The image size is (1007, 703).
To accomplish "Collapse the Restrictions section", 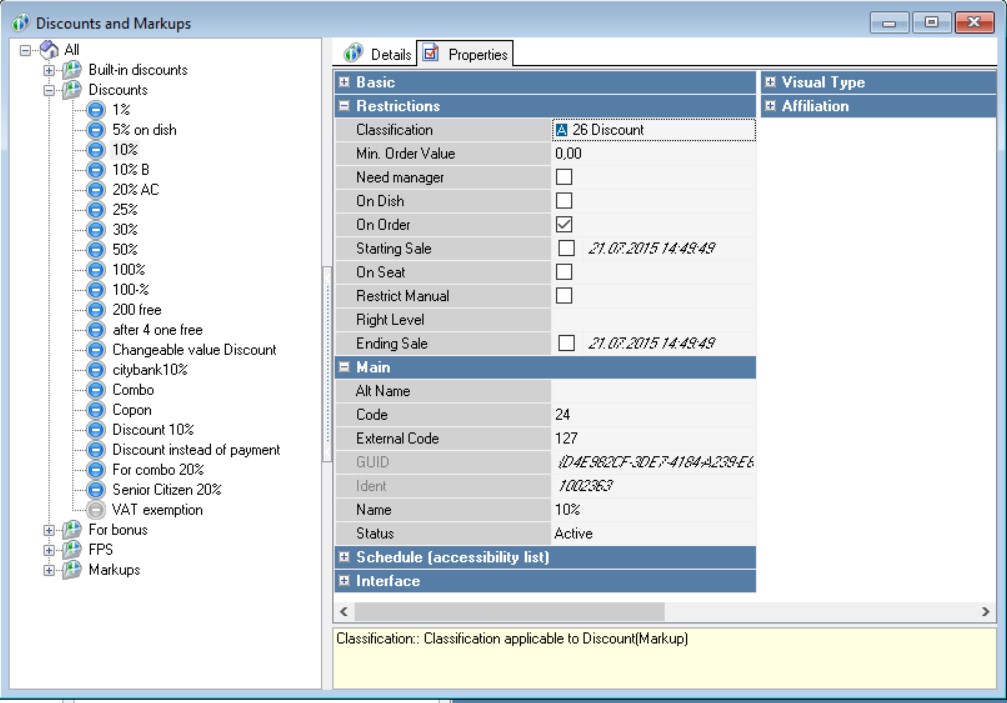I will [343, 106].
